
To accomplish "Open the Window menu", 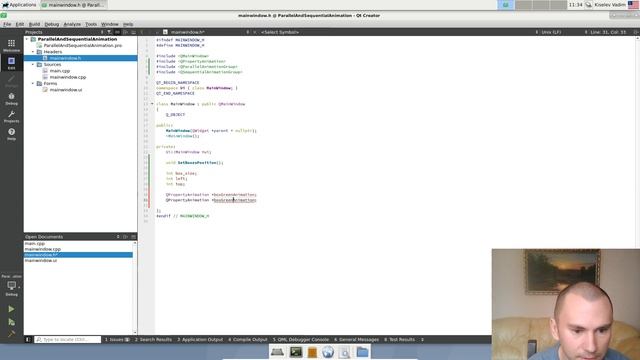I will point(110,24).
